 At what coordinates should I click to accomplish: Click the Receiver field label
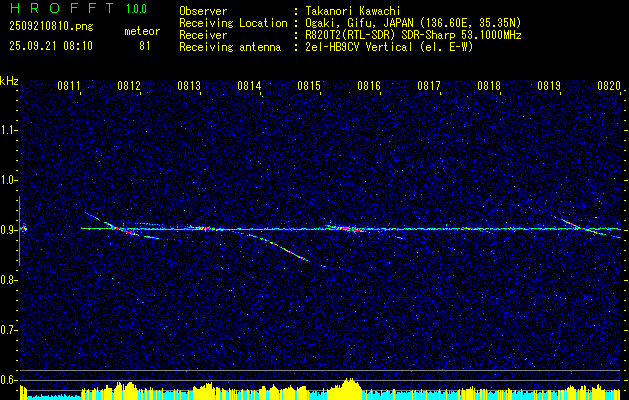pos(203,35)
